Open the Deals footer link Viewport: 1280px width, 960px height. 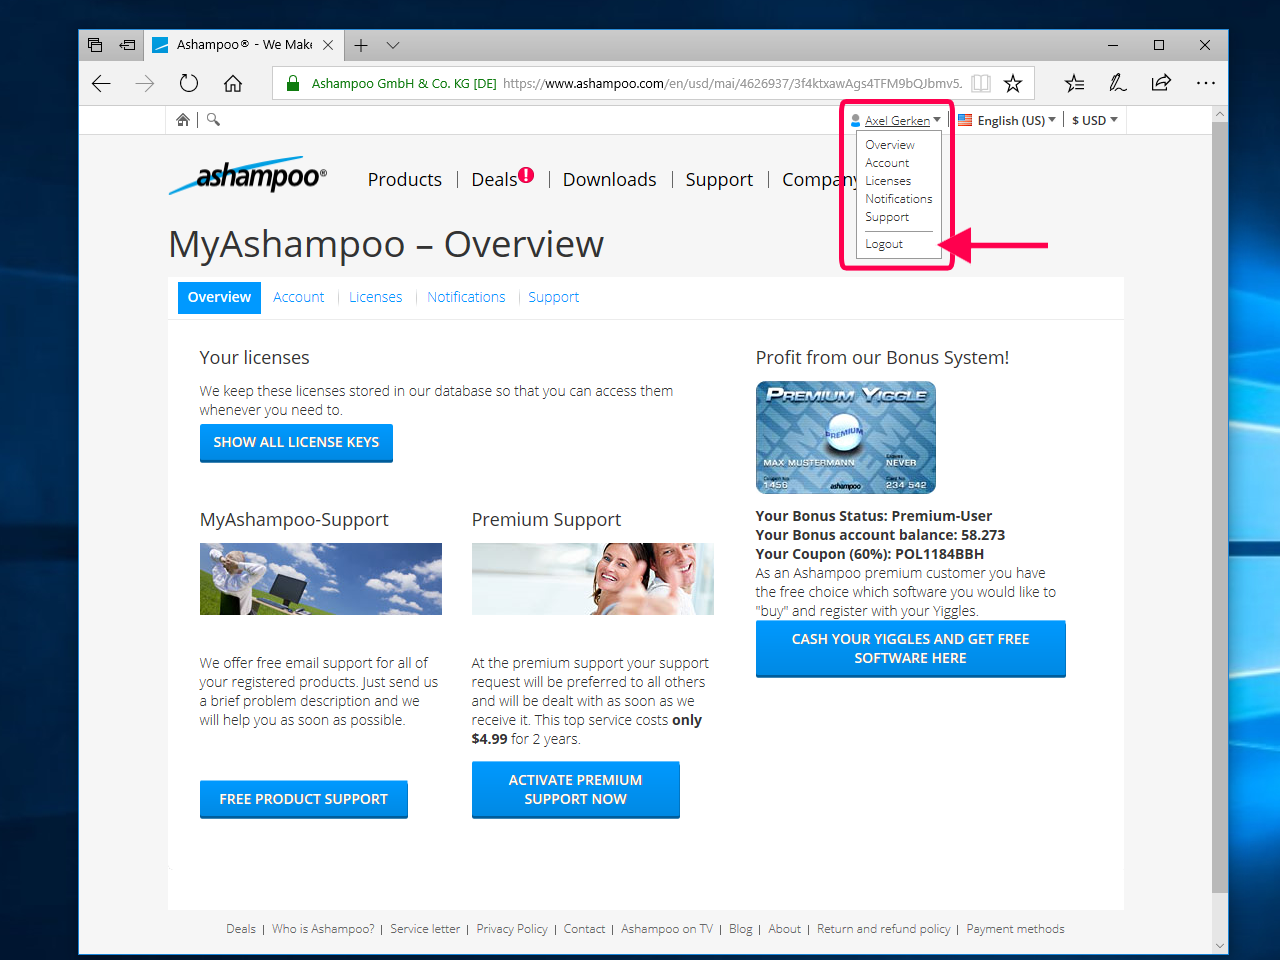click(x=241, y=929)
